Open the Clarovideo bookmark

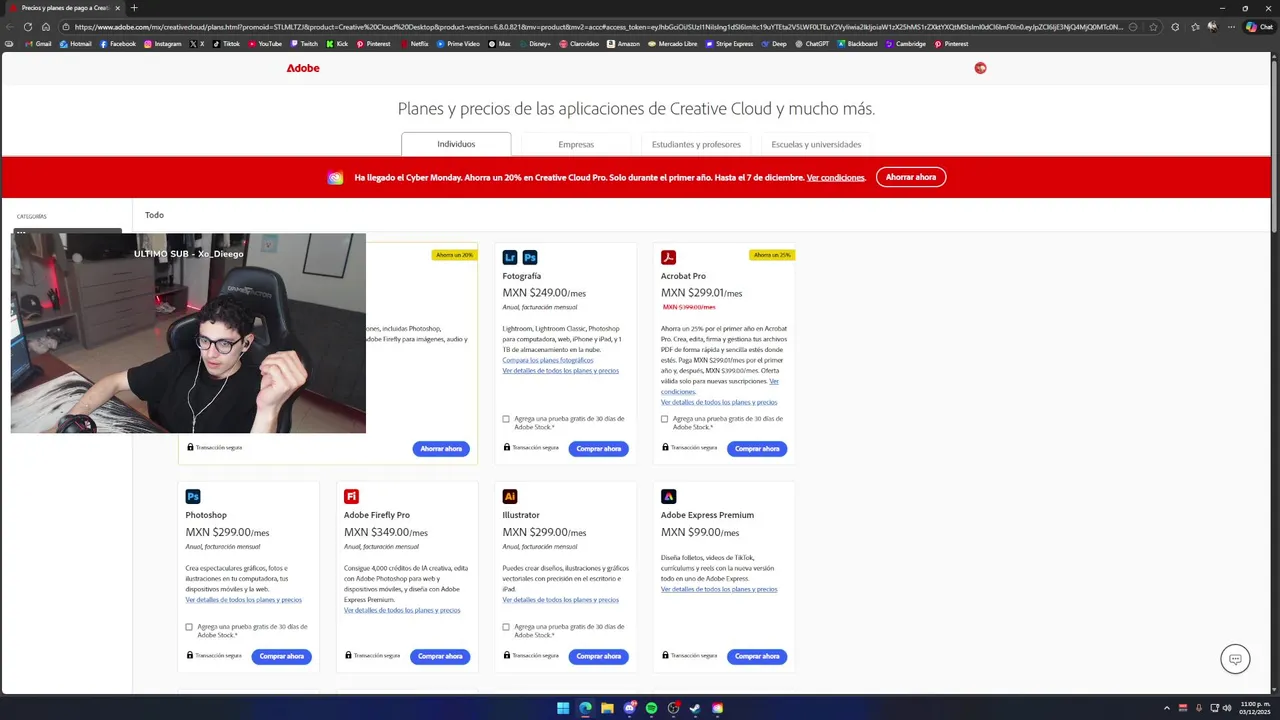click(580, 44)
